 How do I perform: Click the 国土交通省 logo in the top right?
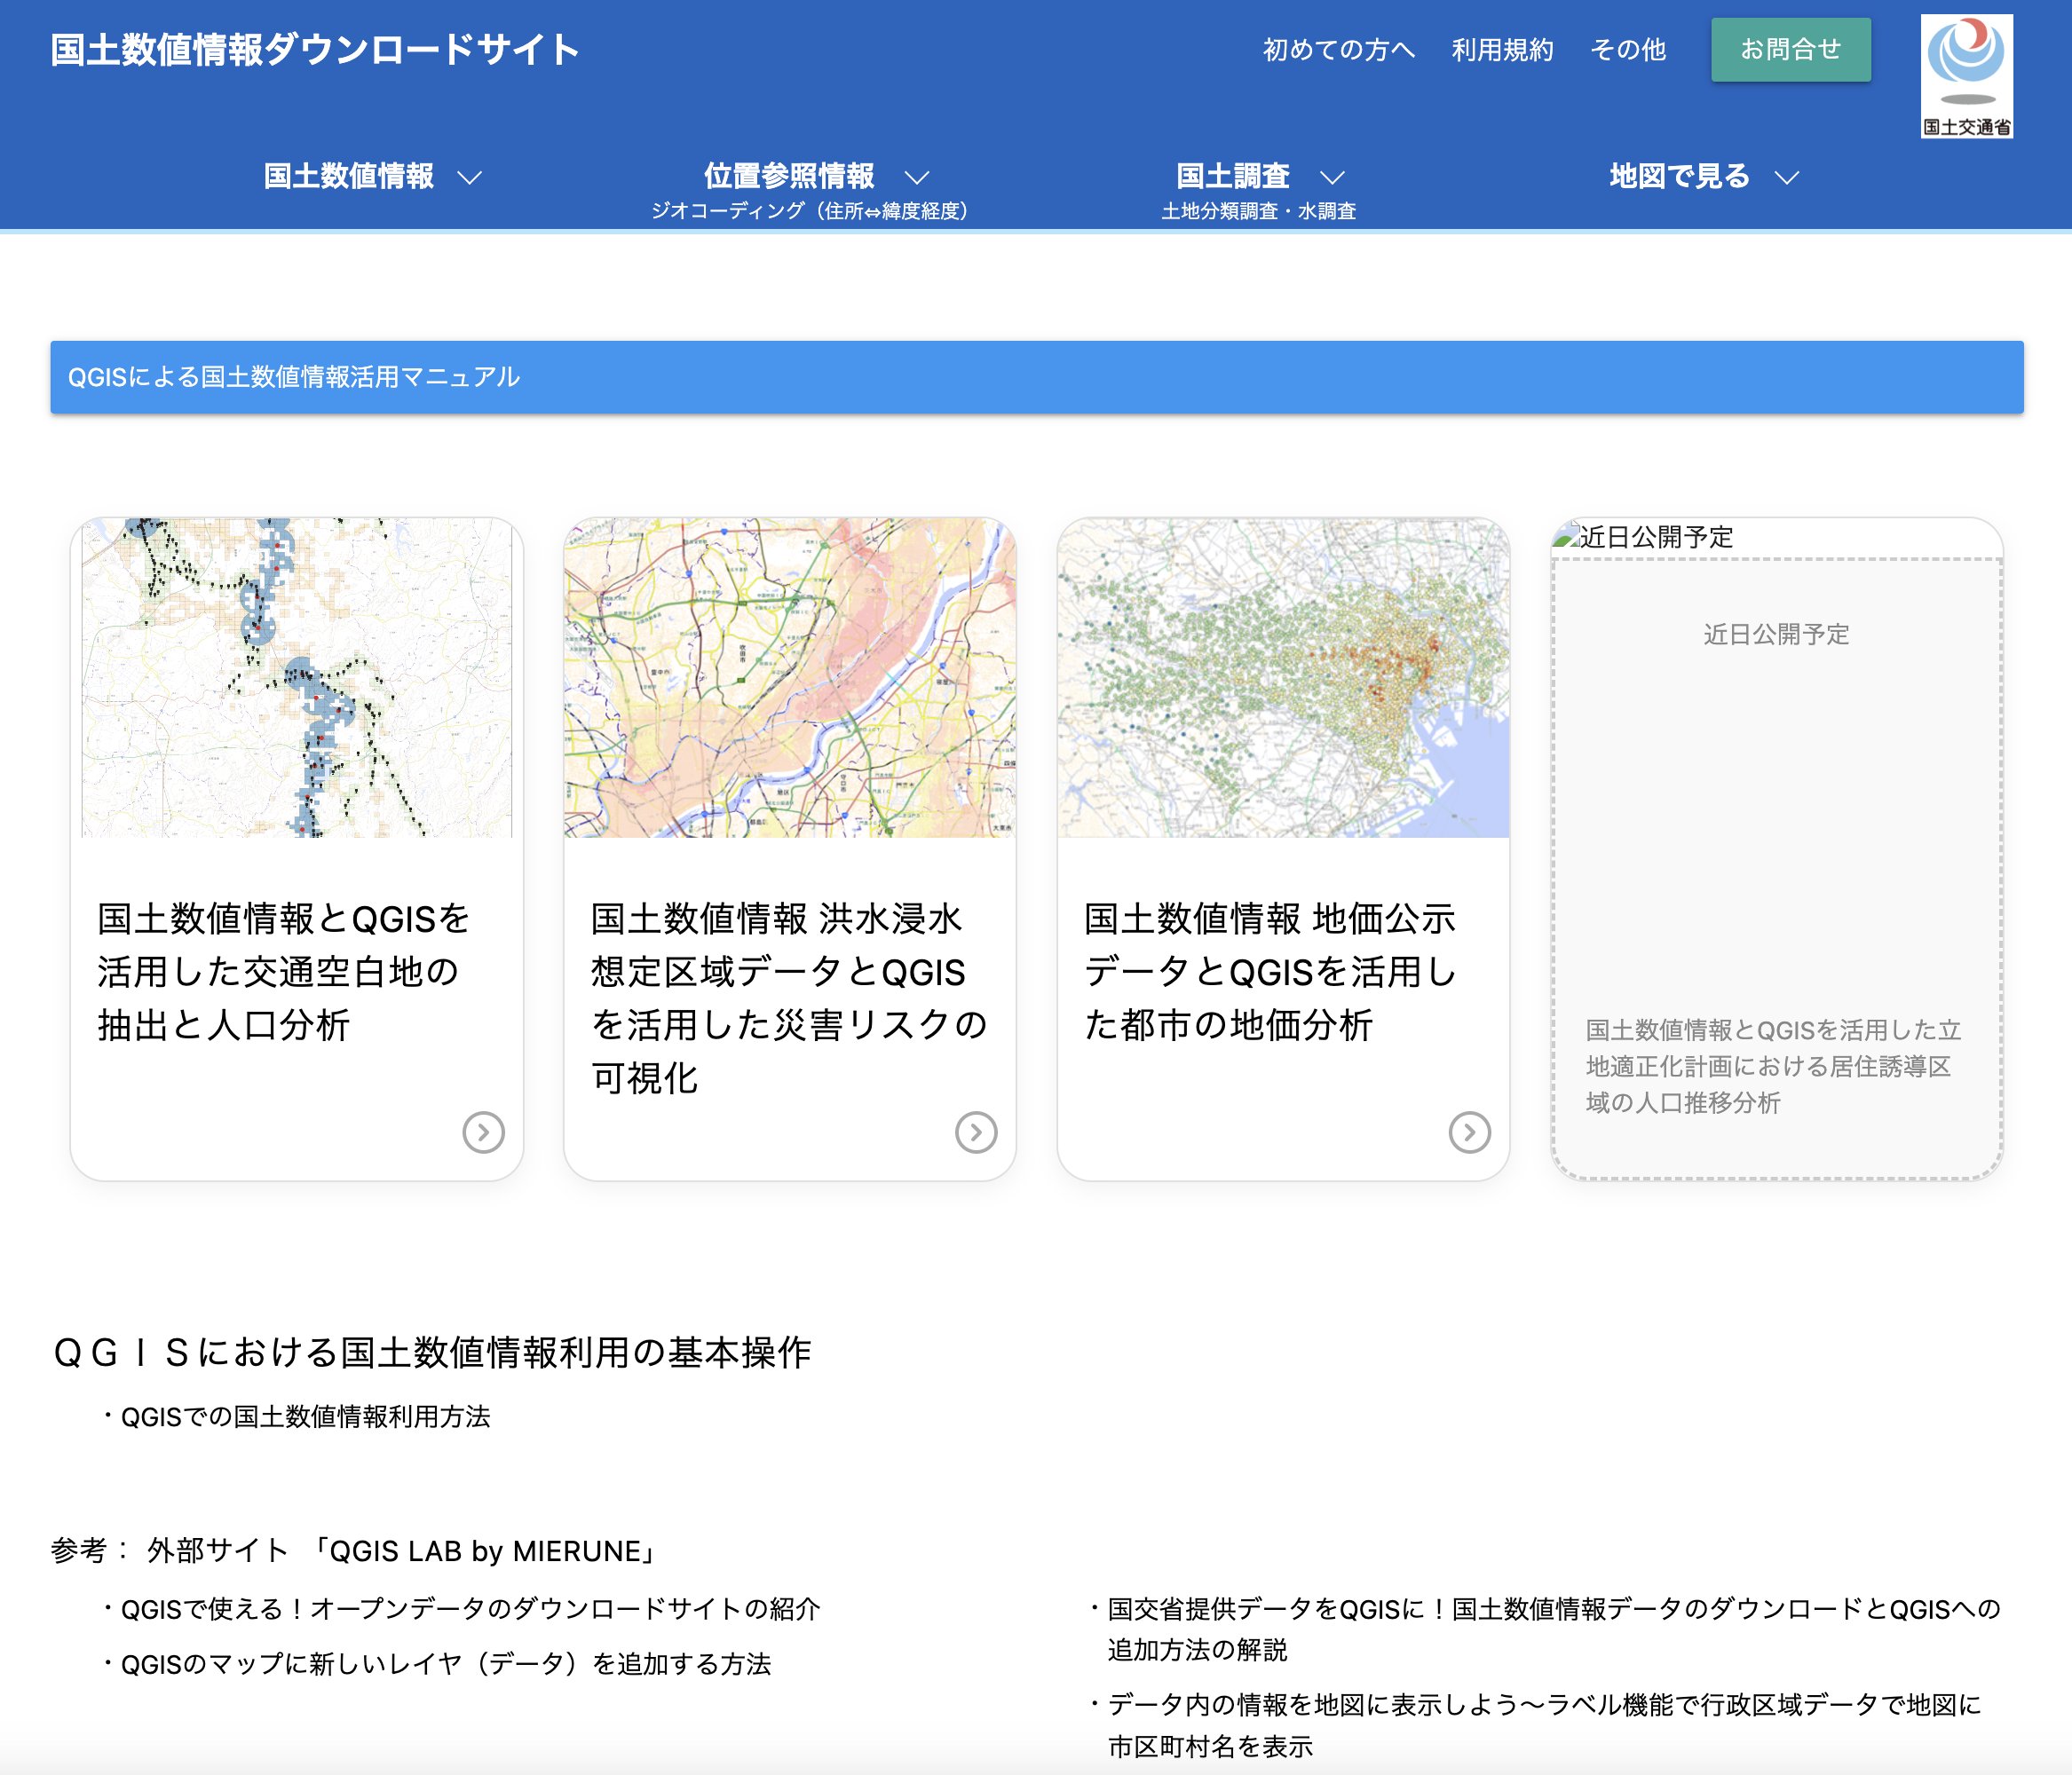1968,75
